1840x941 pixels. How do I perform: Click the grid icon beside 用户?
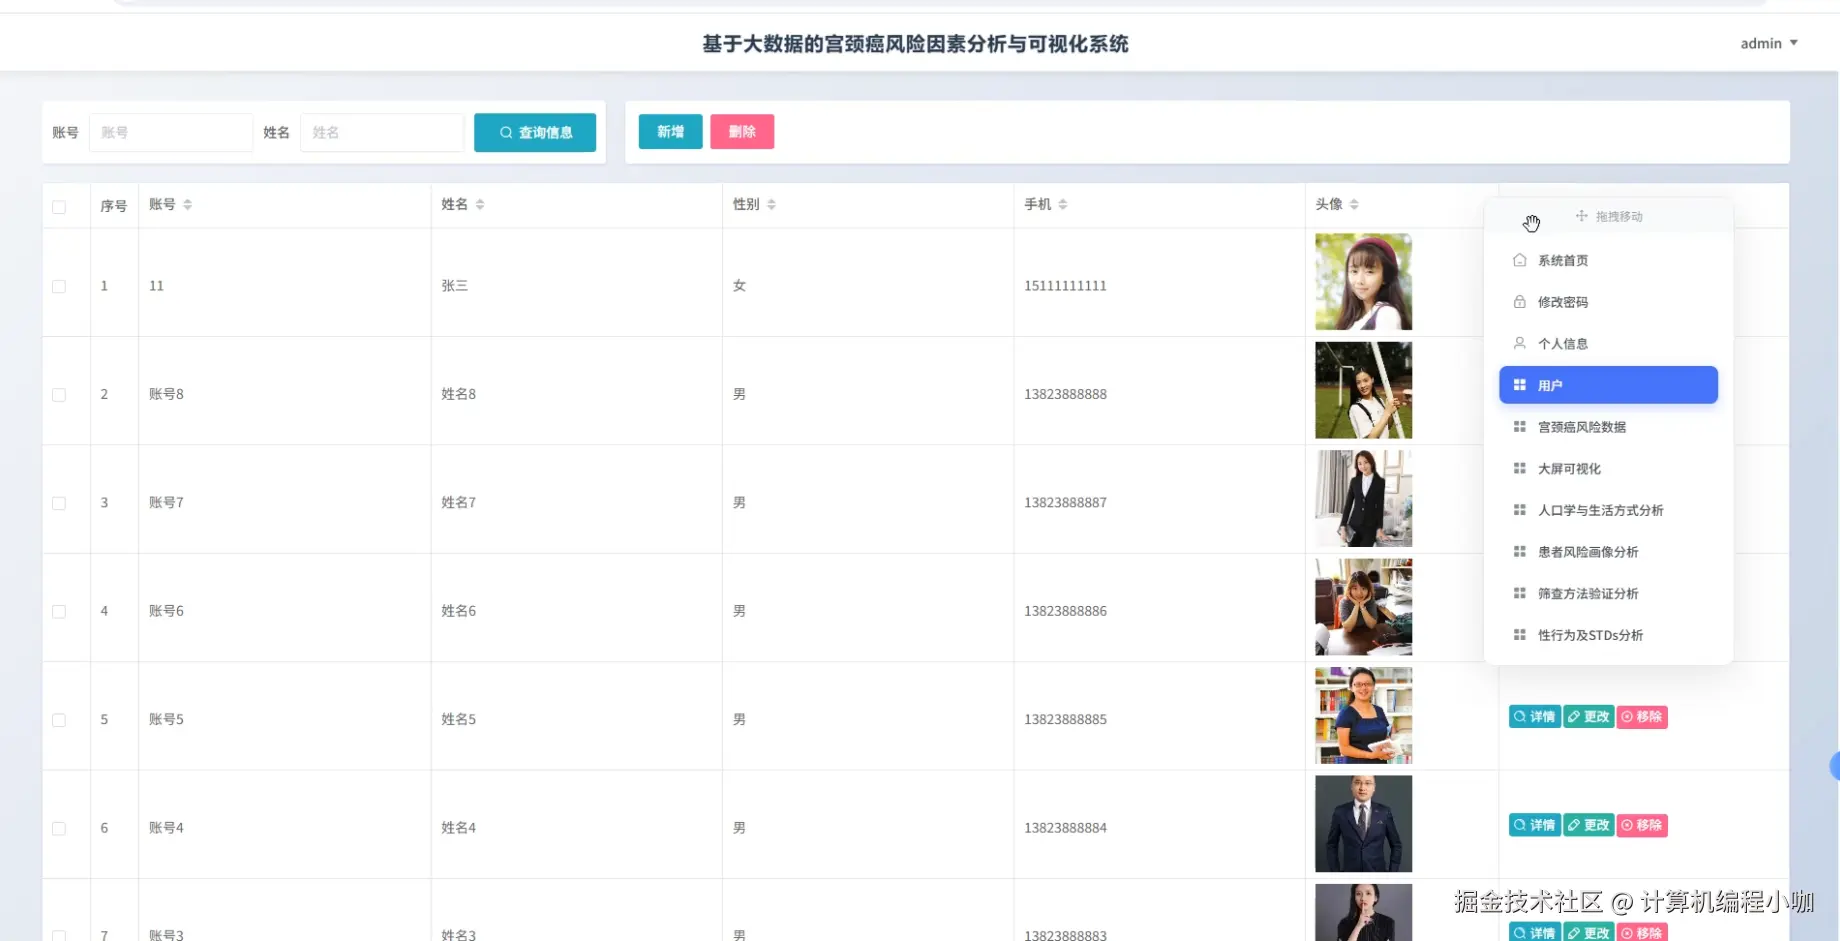click(x=1519, y=385)
